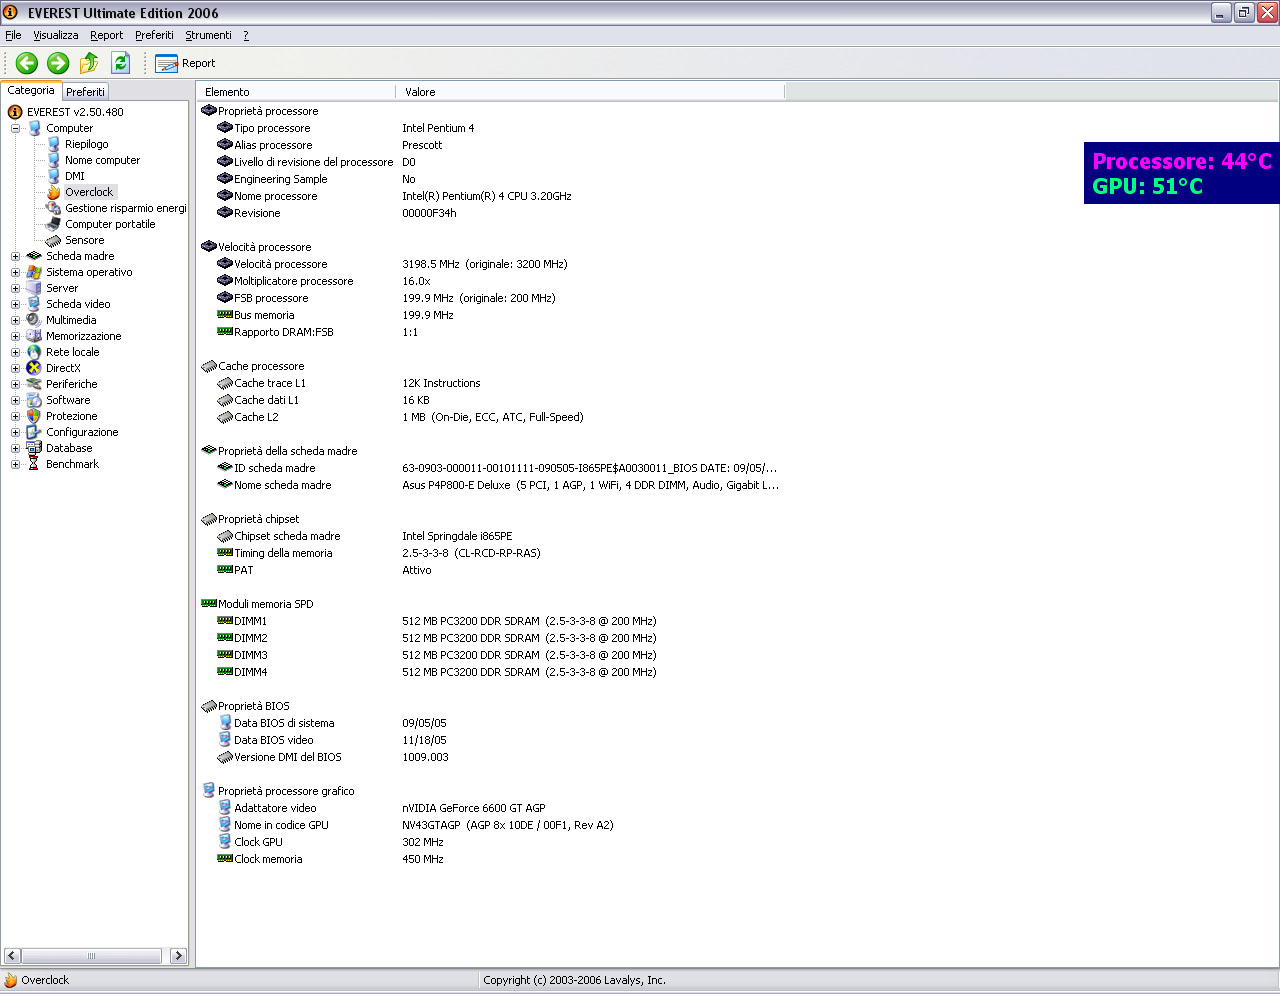The width and height of the screenshot is (1280, 994).
Task: Click the Multimedia speaker icon
Action: (x=34, y=320)
